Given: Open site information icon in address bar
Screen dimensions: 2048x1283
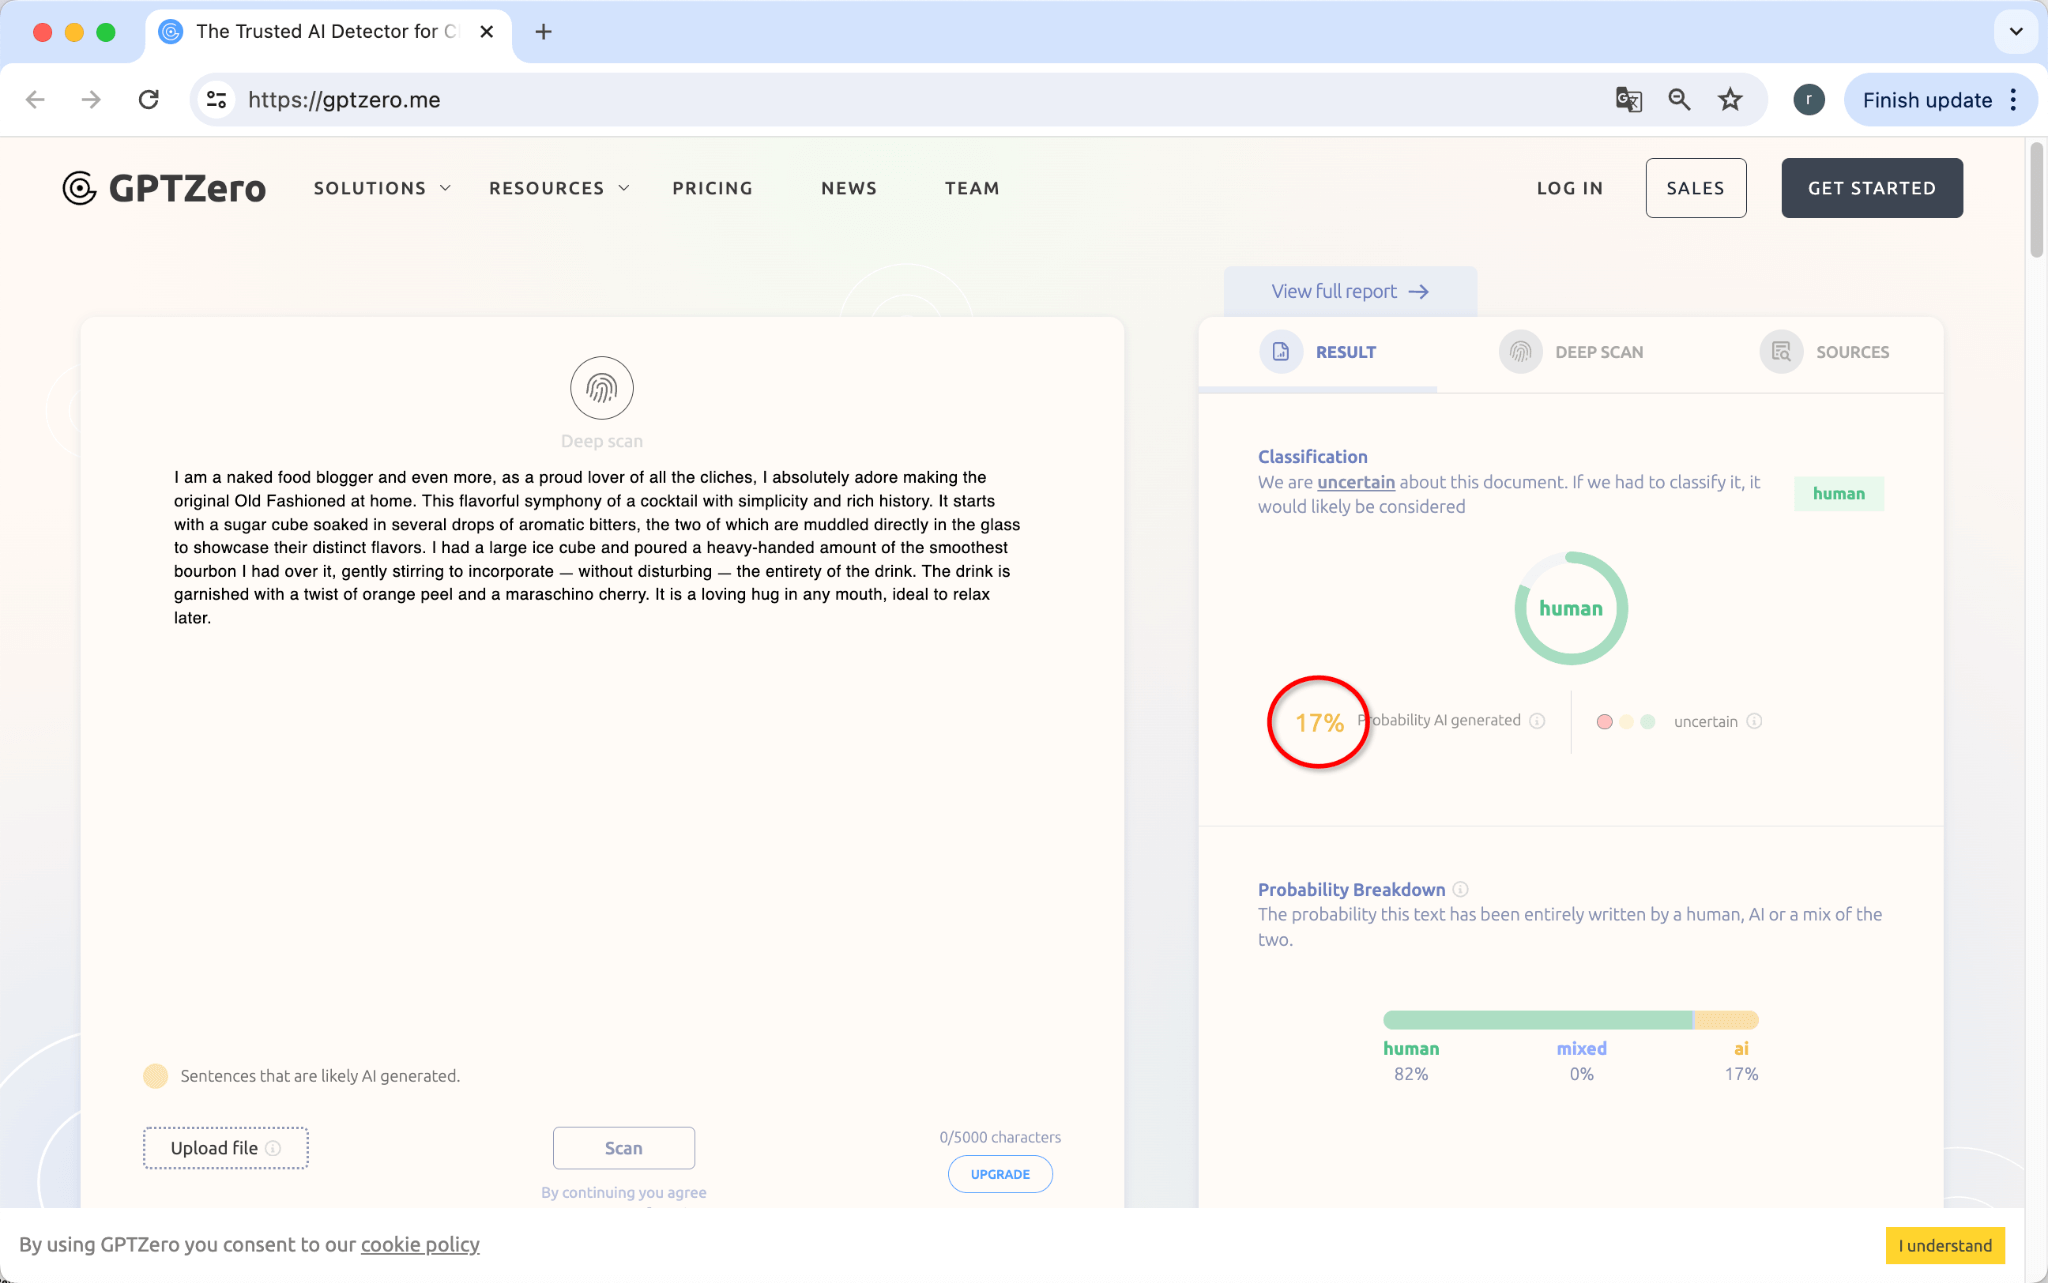Looking at the screenshot, I should tap(216, 100).
